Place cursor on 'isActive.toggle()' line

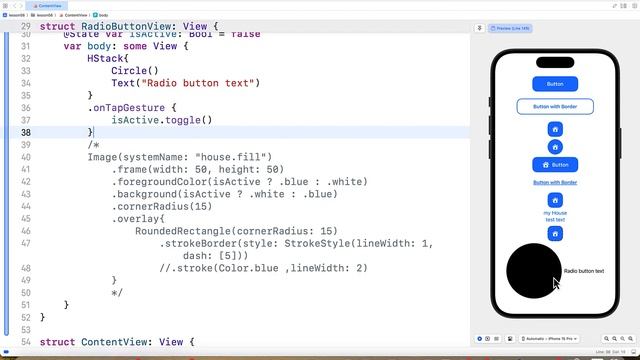tap(162, 120)
